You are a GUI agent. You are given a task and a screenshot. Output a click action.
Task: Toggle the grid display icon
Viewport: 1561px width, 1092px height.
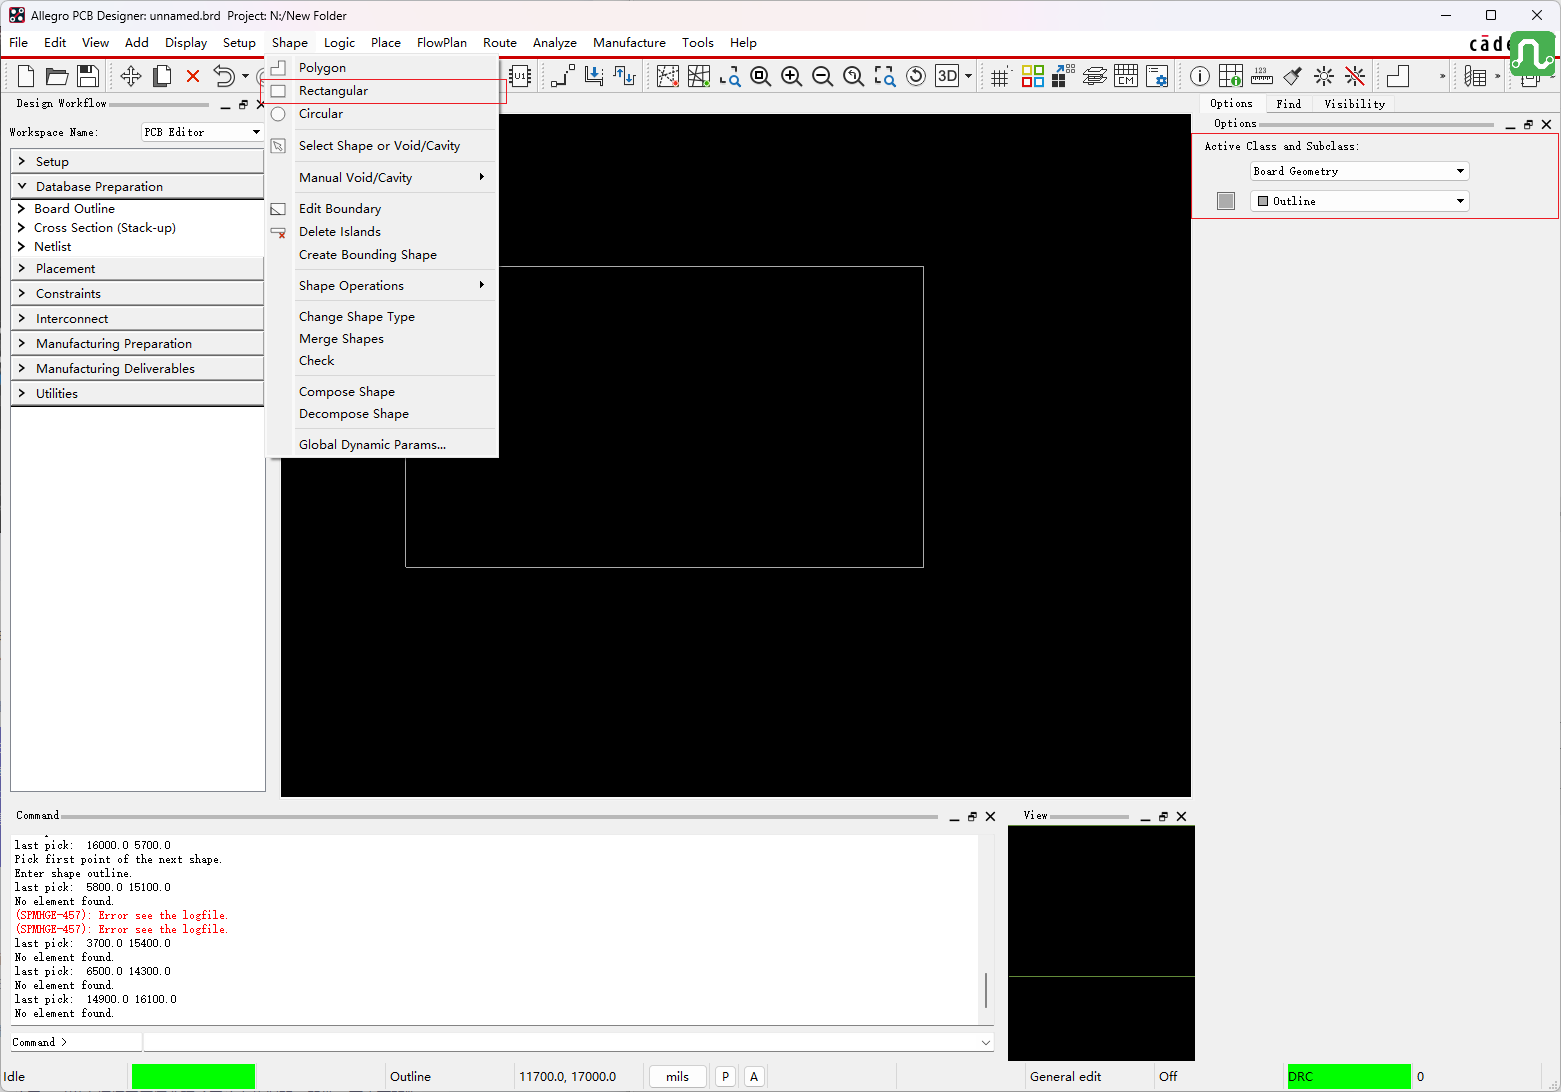[x=1000, y=76]
